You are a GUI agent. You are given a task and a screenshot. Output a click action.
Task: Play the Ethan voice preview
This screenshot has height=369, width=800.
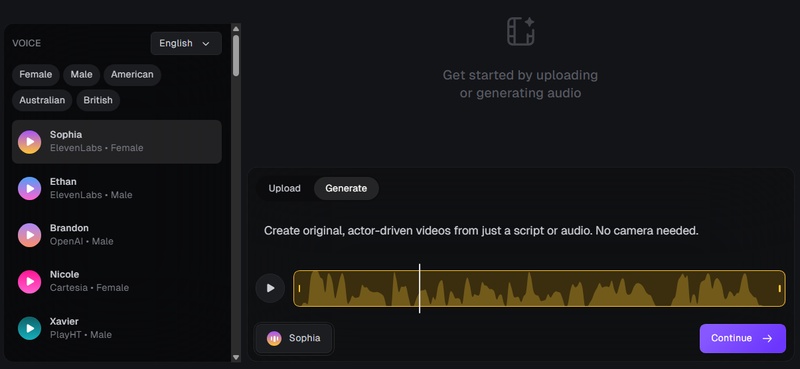[30, 188]
